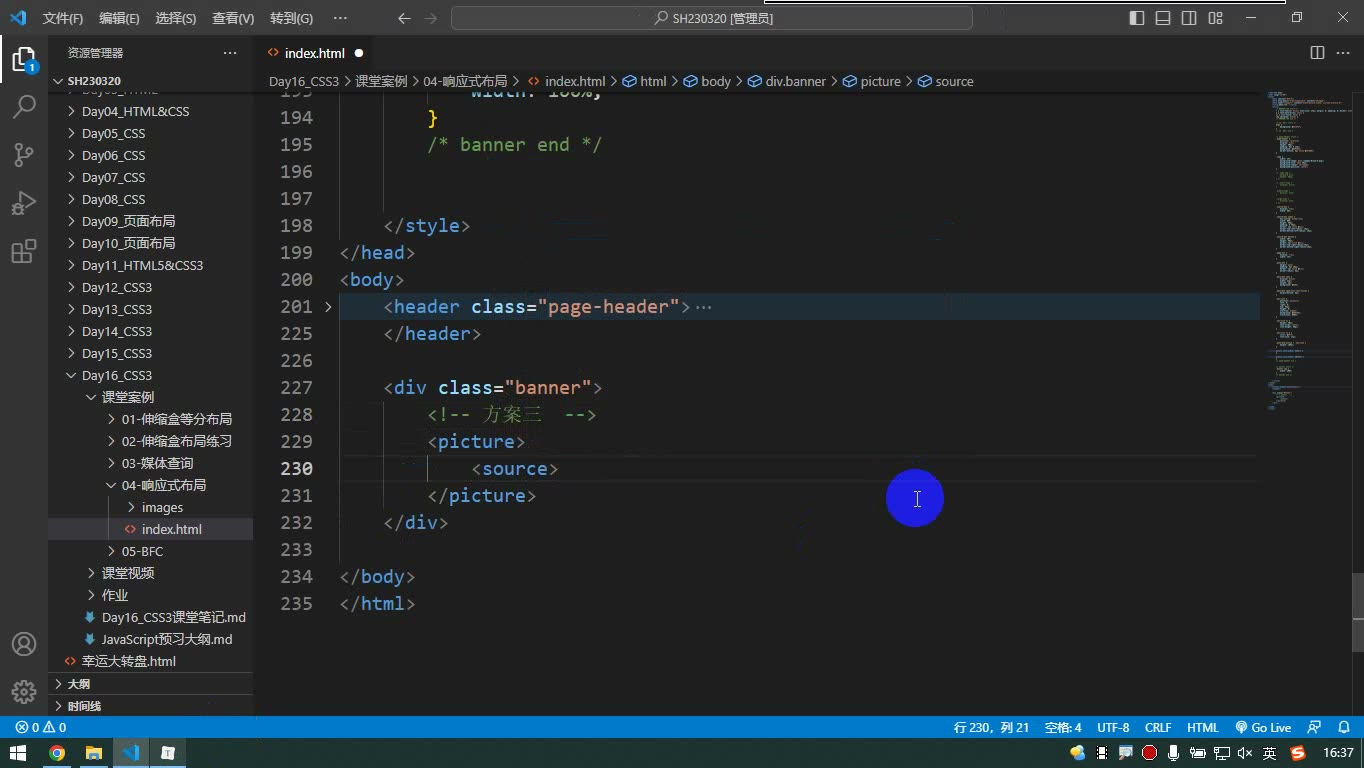Click split editor right icon

pyautogui.click(x=1317, y=53)
